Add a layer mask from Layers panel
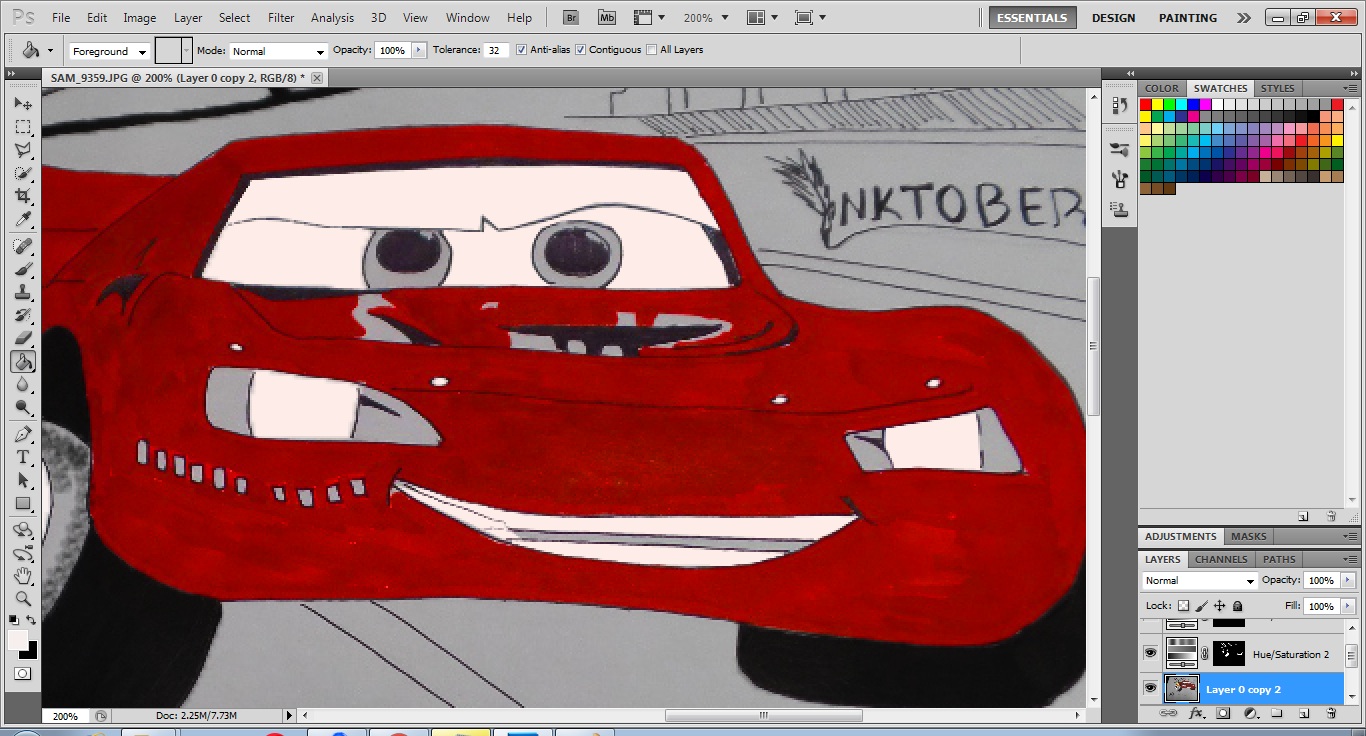1366x736 pixels. coord(1222,713)
